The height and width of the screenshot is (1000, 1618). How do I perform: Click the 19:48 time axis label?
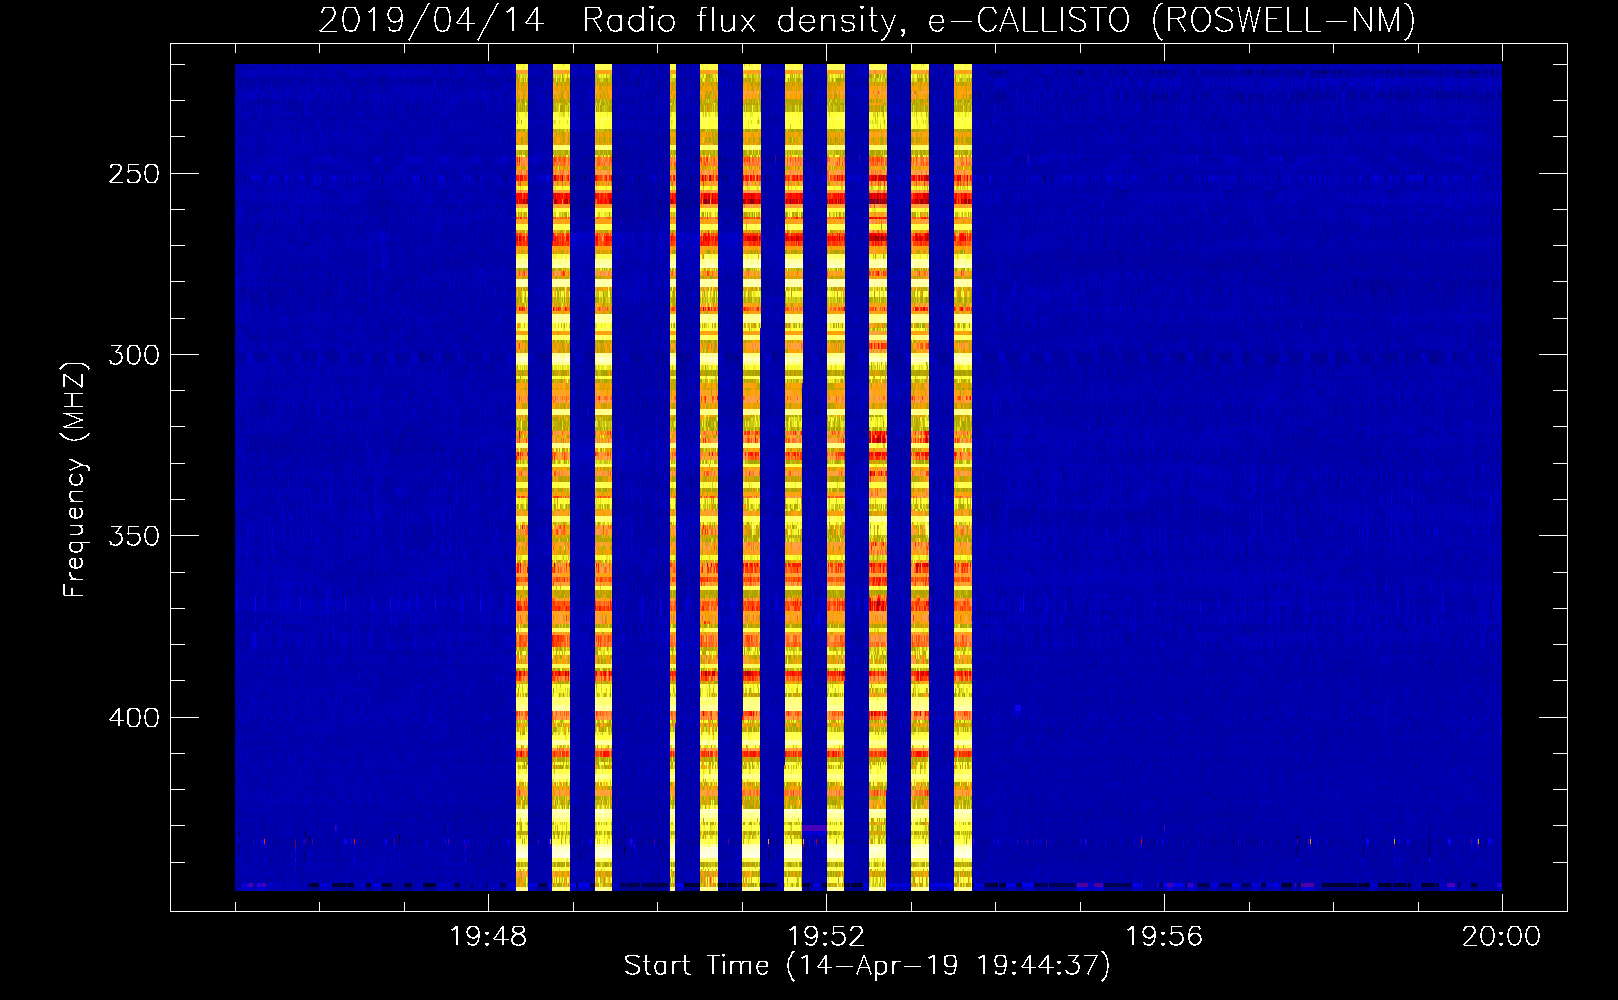point(488,937)
